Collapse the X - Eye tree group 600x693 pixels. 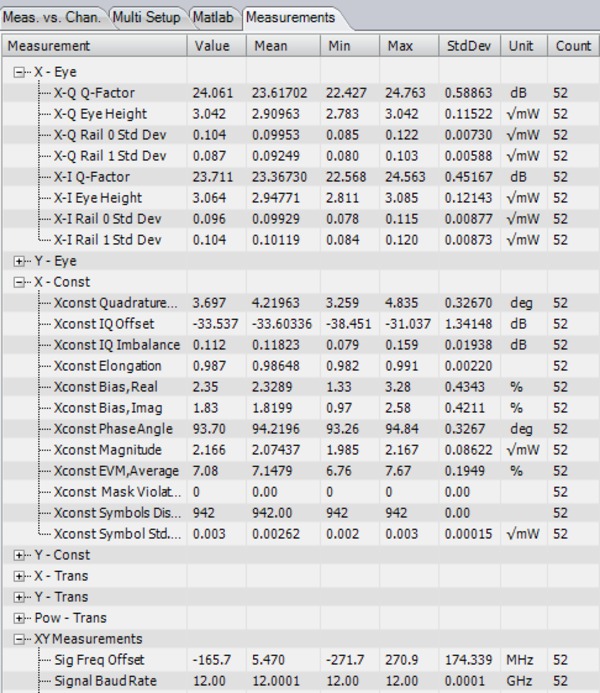coord(20,72)
